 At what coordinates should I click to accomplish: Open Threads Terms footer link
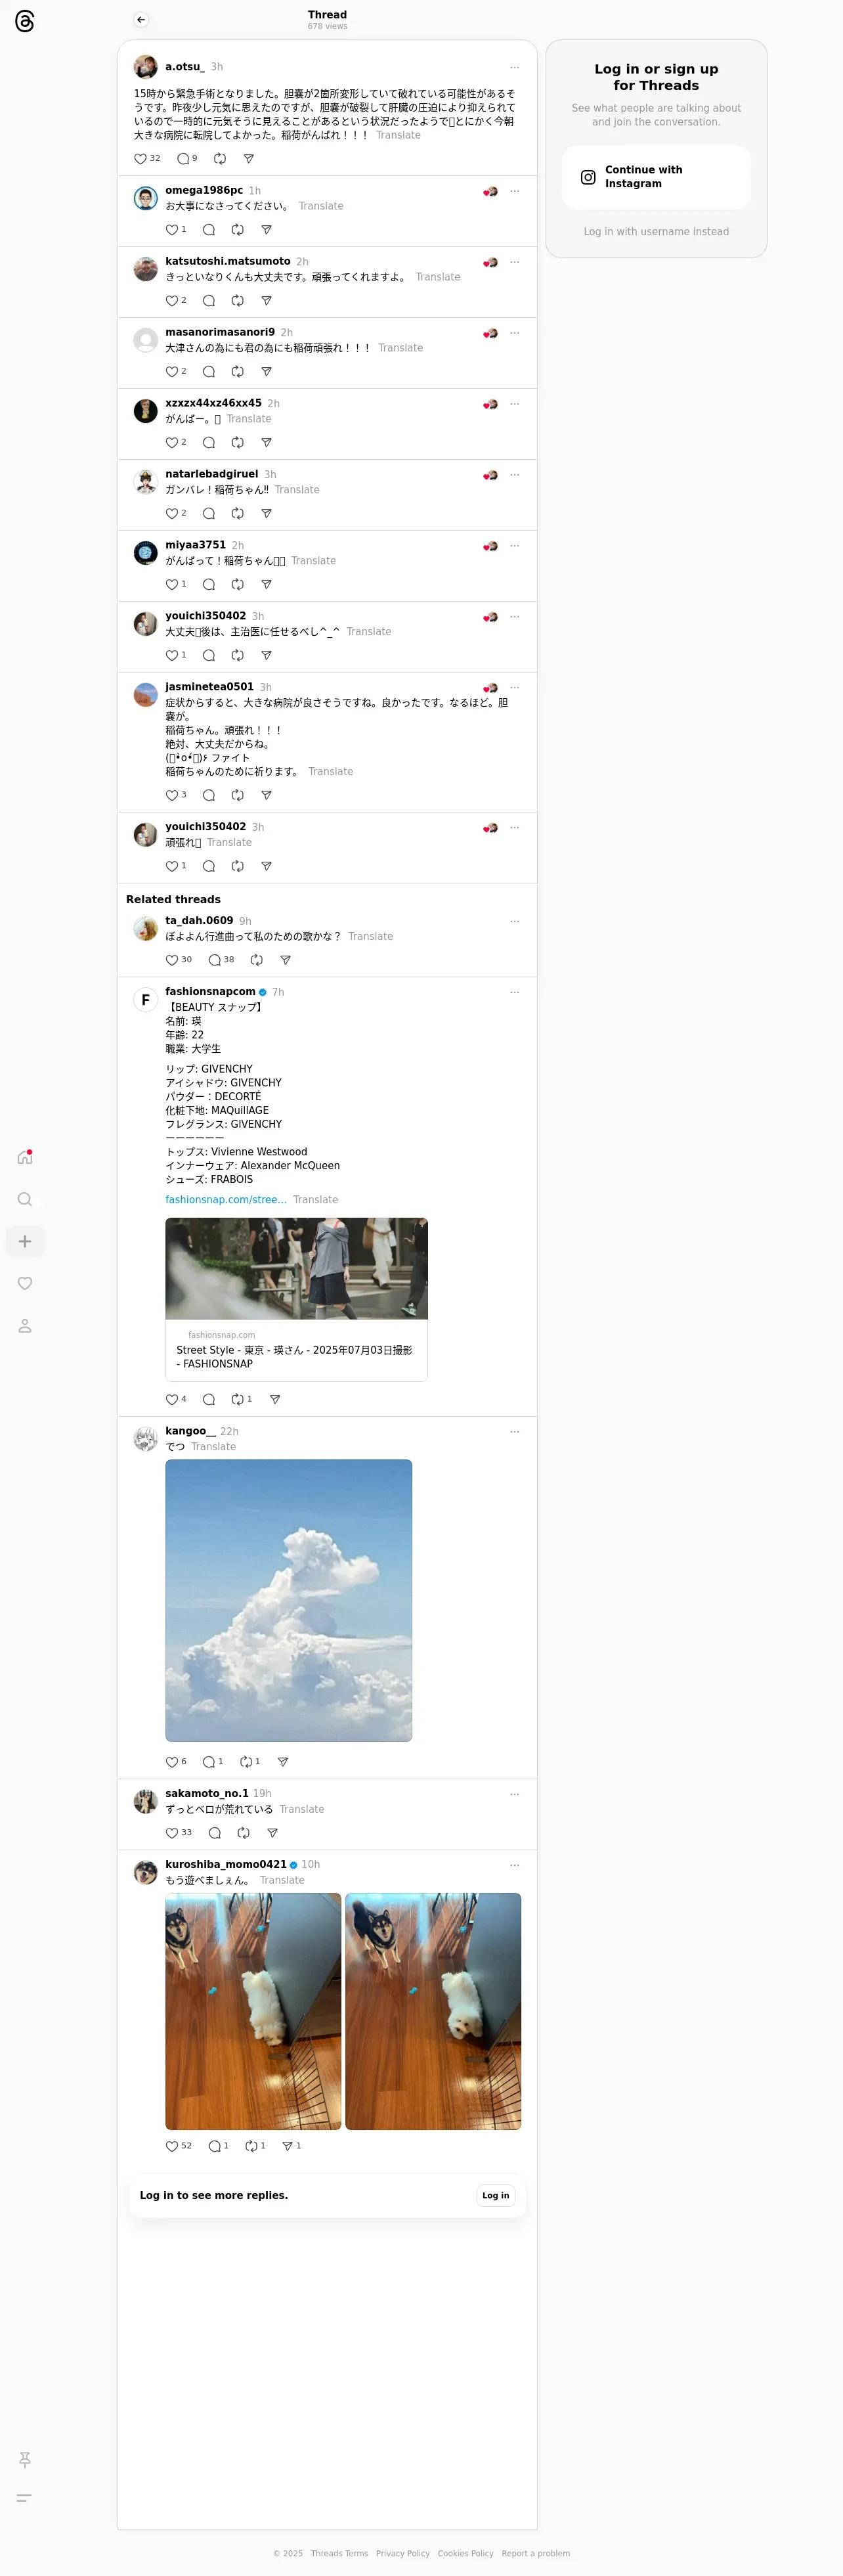pos(339,2553)
